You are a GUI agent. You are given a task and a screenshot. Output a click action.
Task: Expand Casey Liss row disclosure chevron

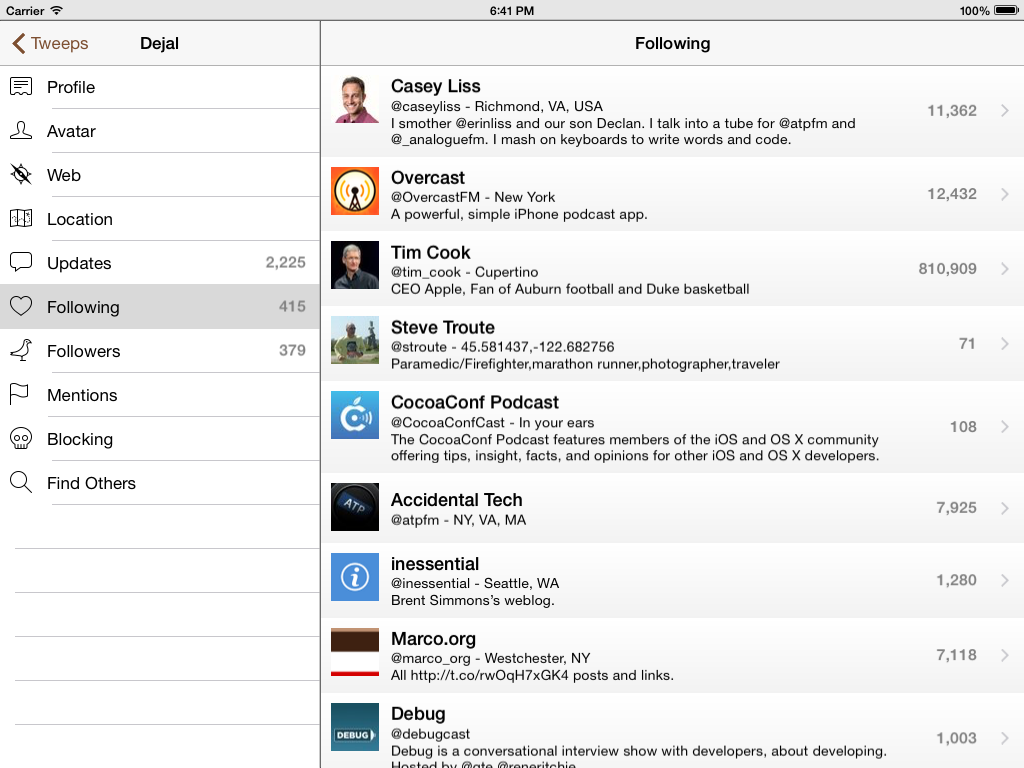(1005, 111)
